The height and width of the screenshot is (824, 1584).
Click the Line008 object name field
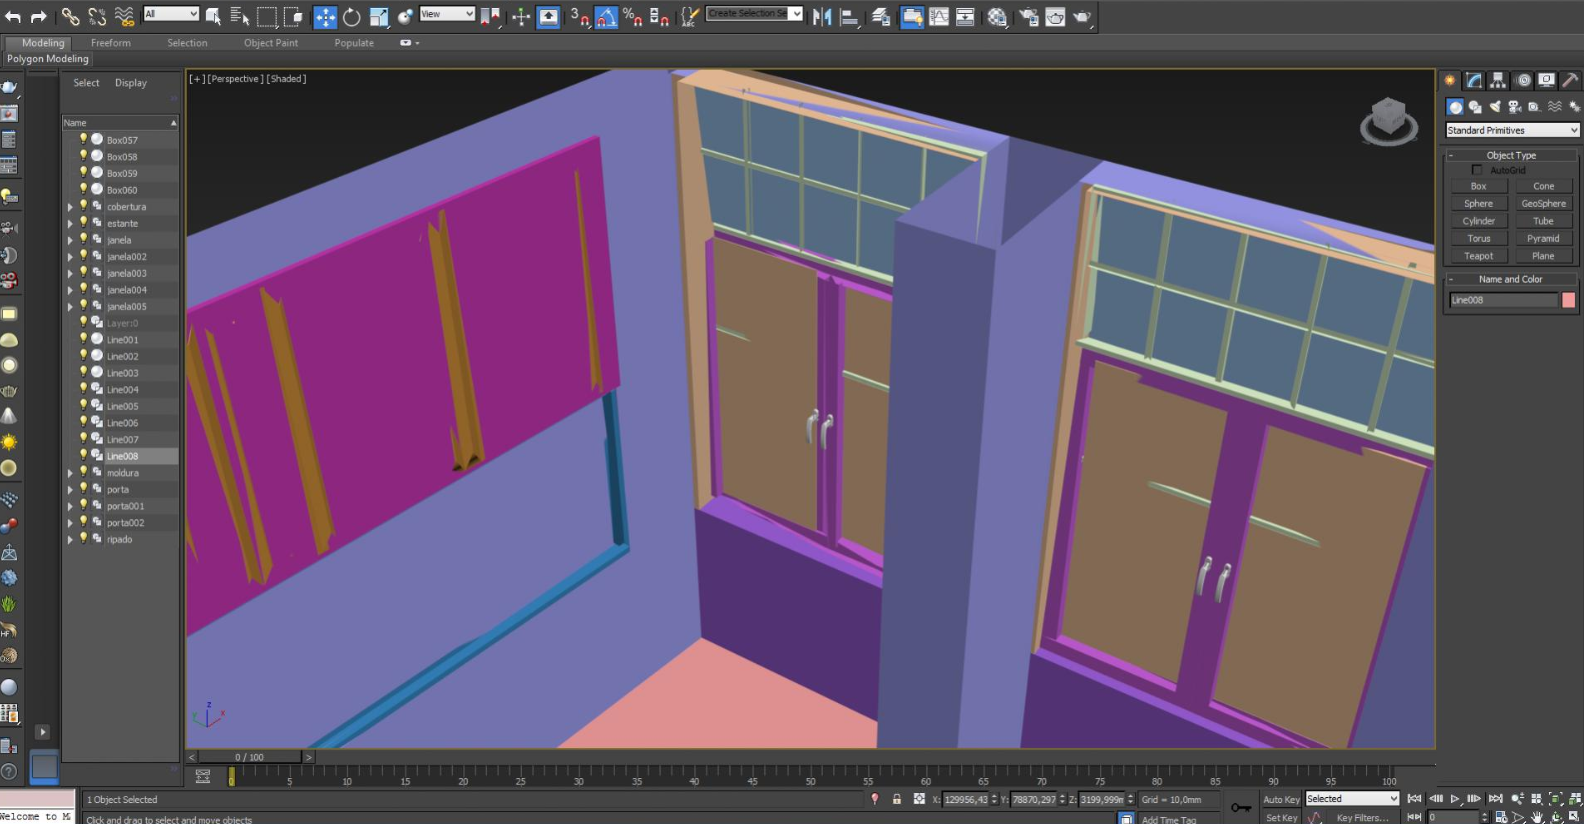click(1504, 300)
